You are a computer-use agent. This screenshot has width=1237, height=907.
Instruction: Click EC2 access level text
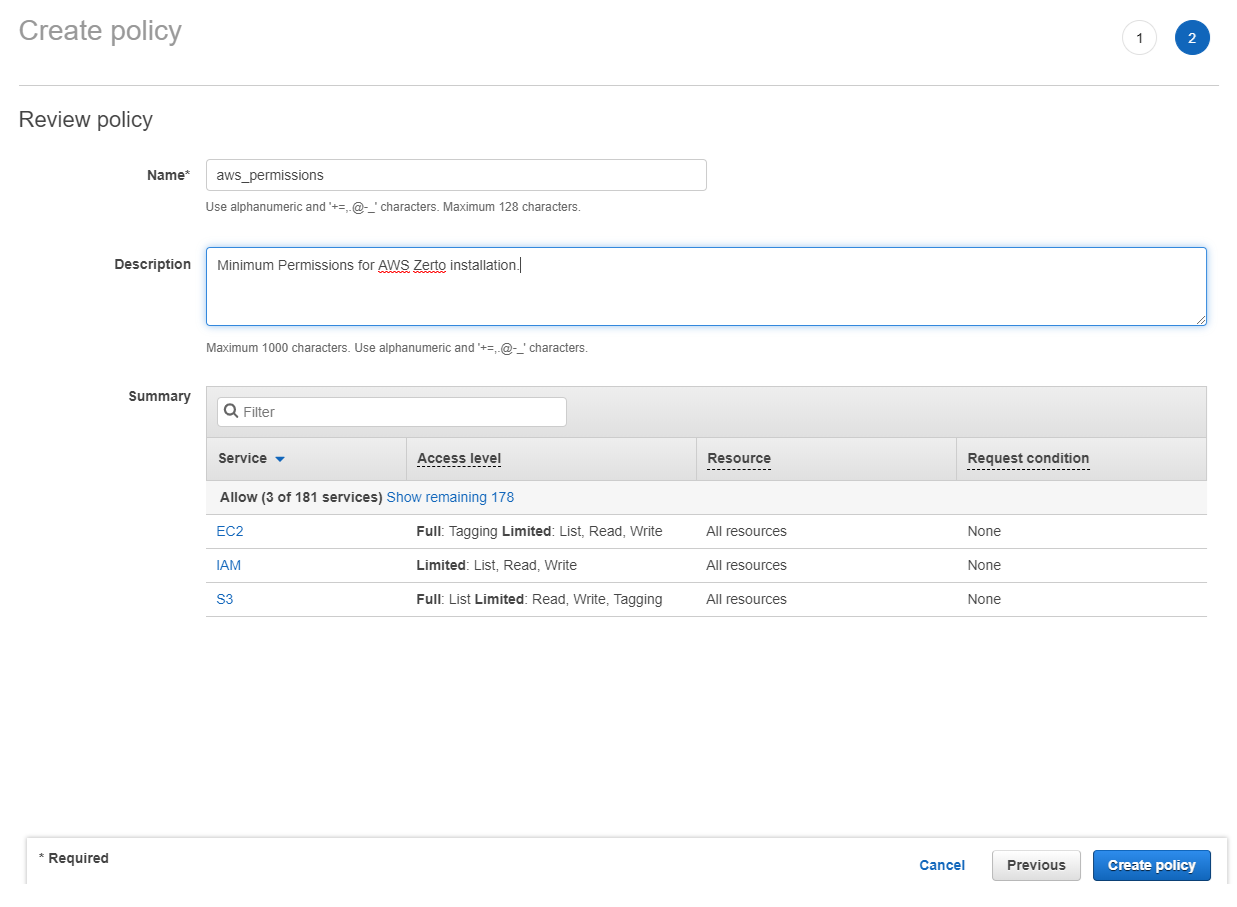pos(539,531)
